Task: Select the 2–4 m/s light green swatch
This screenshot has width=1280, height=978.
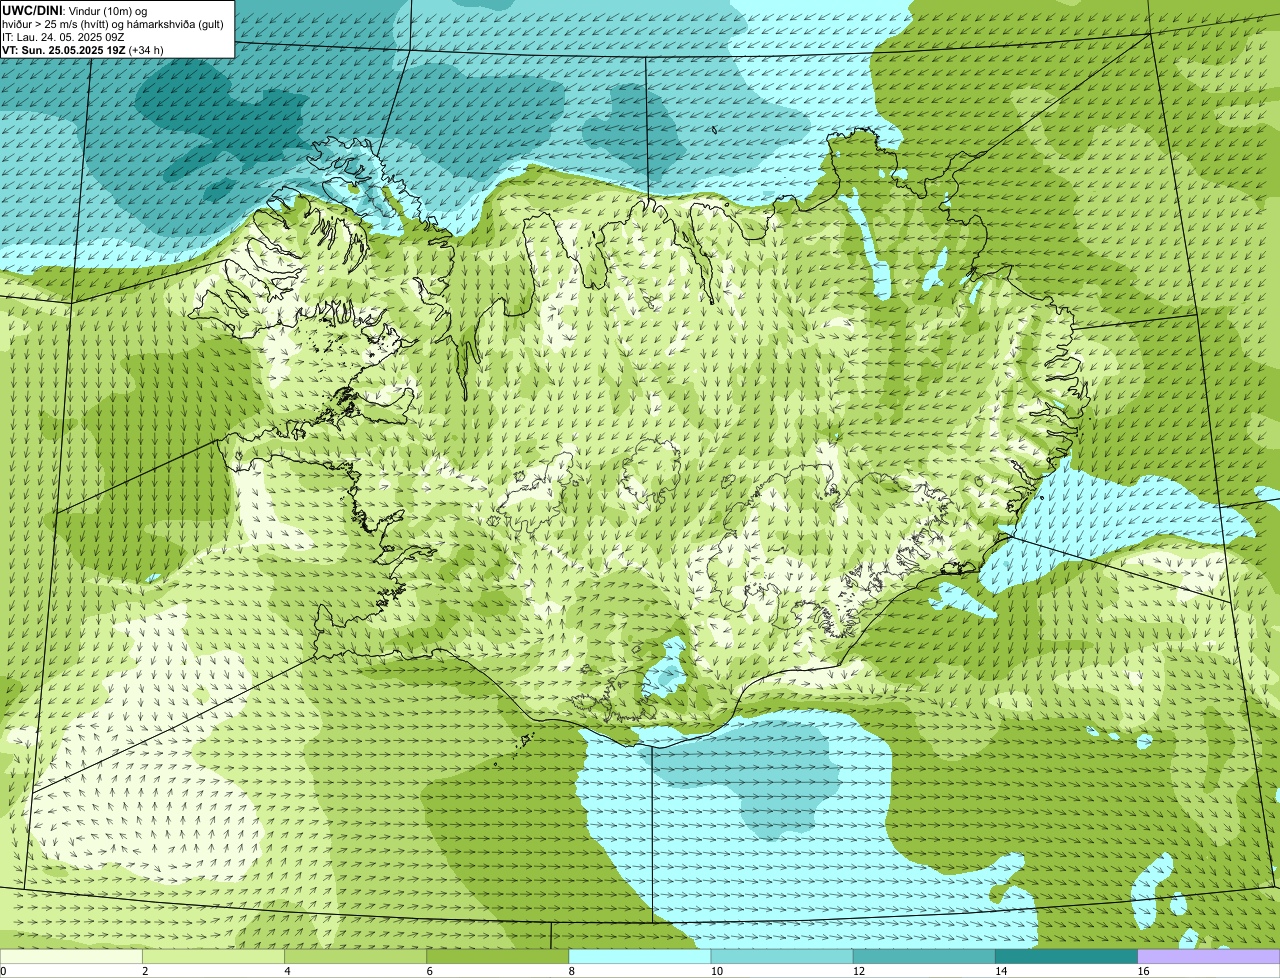Action: (213, 956)
